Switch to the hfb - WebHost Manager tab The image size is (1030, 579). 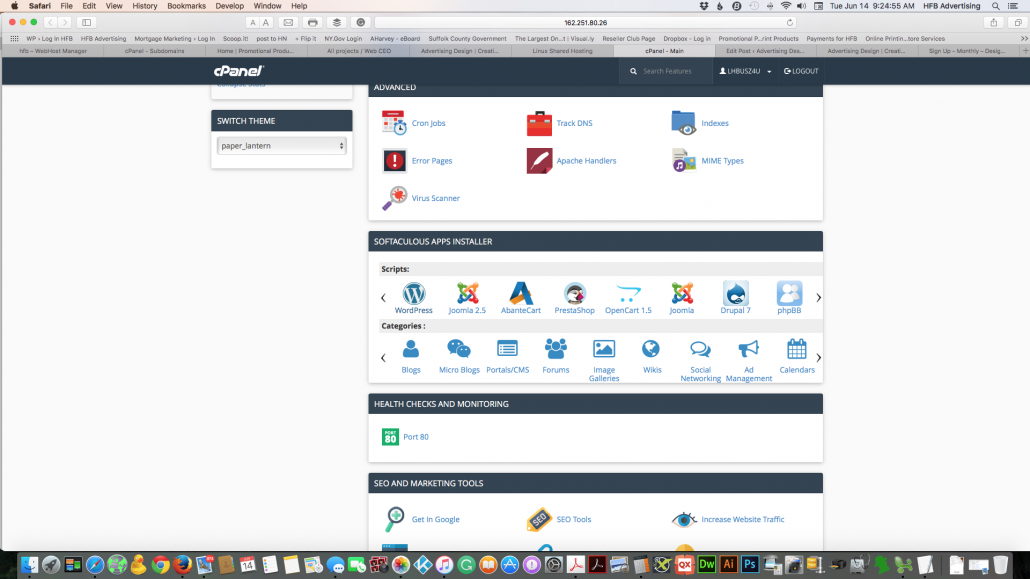click(53, 51)
